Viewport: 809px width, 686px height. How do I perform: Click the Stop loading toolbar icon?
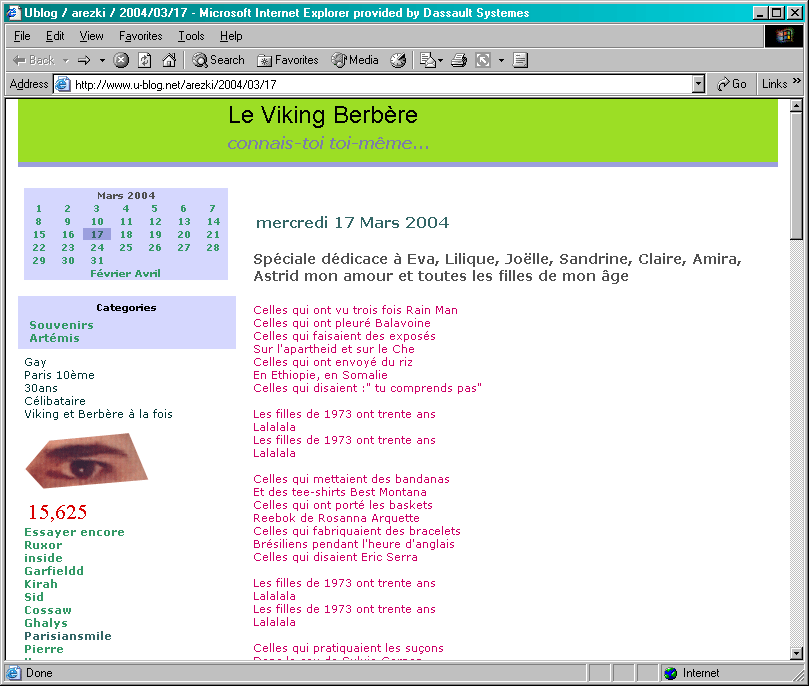[x=121, y=60]
